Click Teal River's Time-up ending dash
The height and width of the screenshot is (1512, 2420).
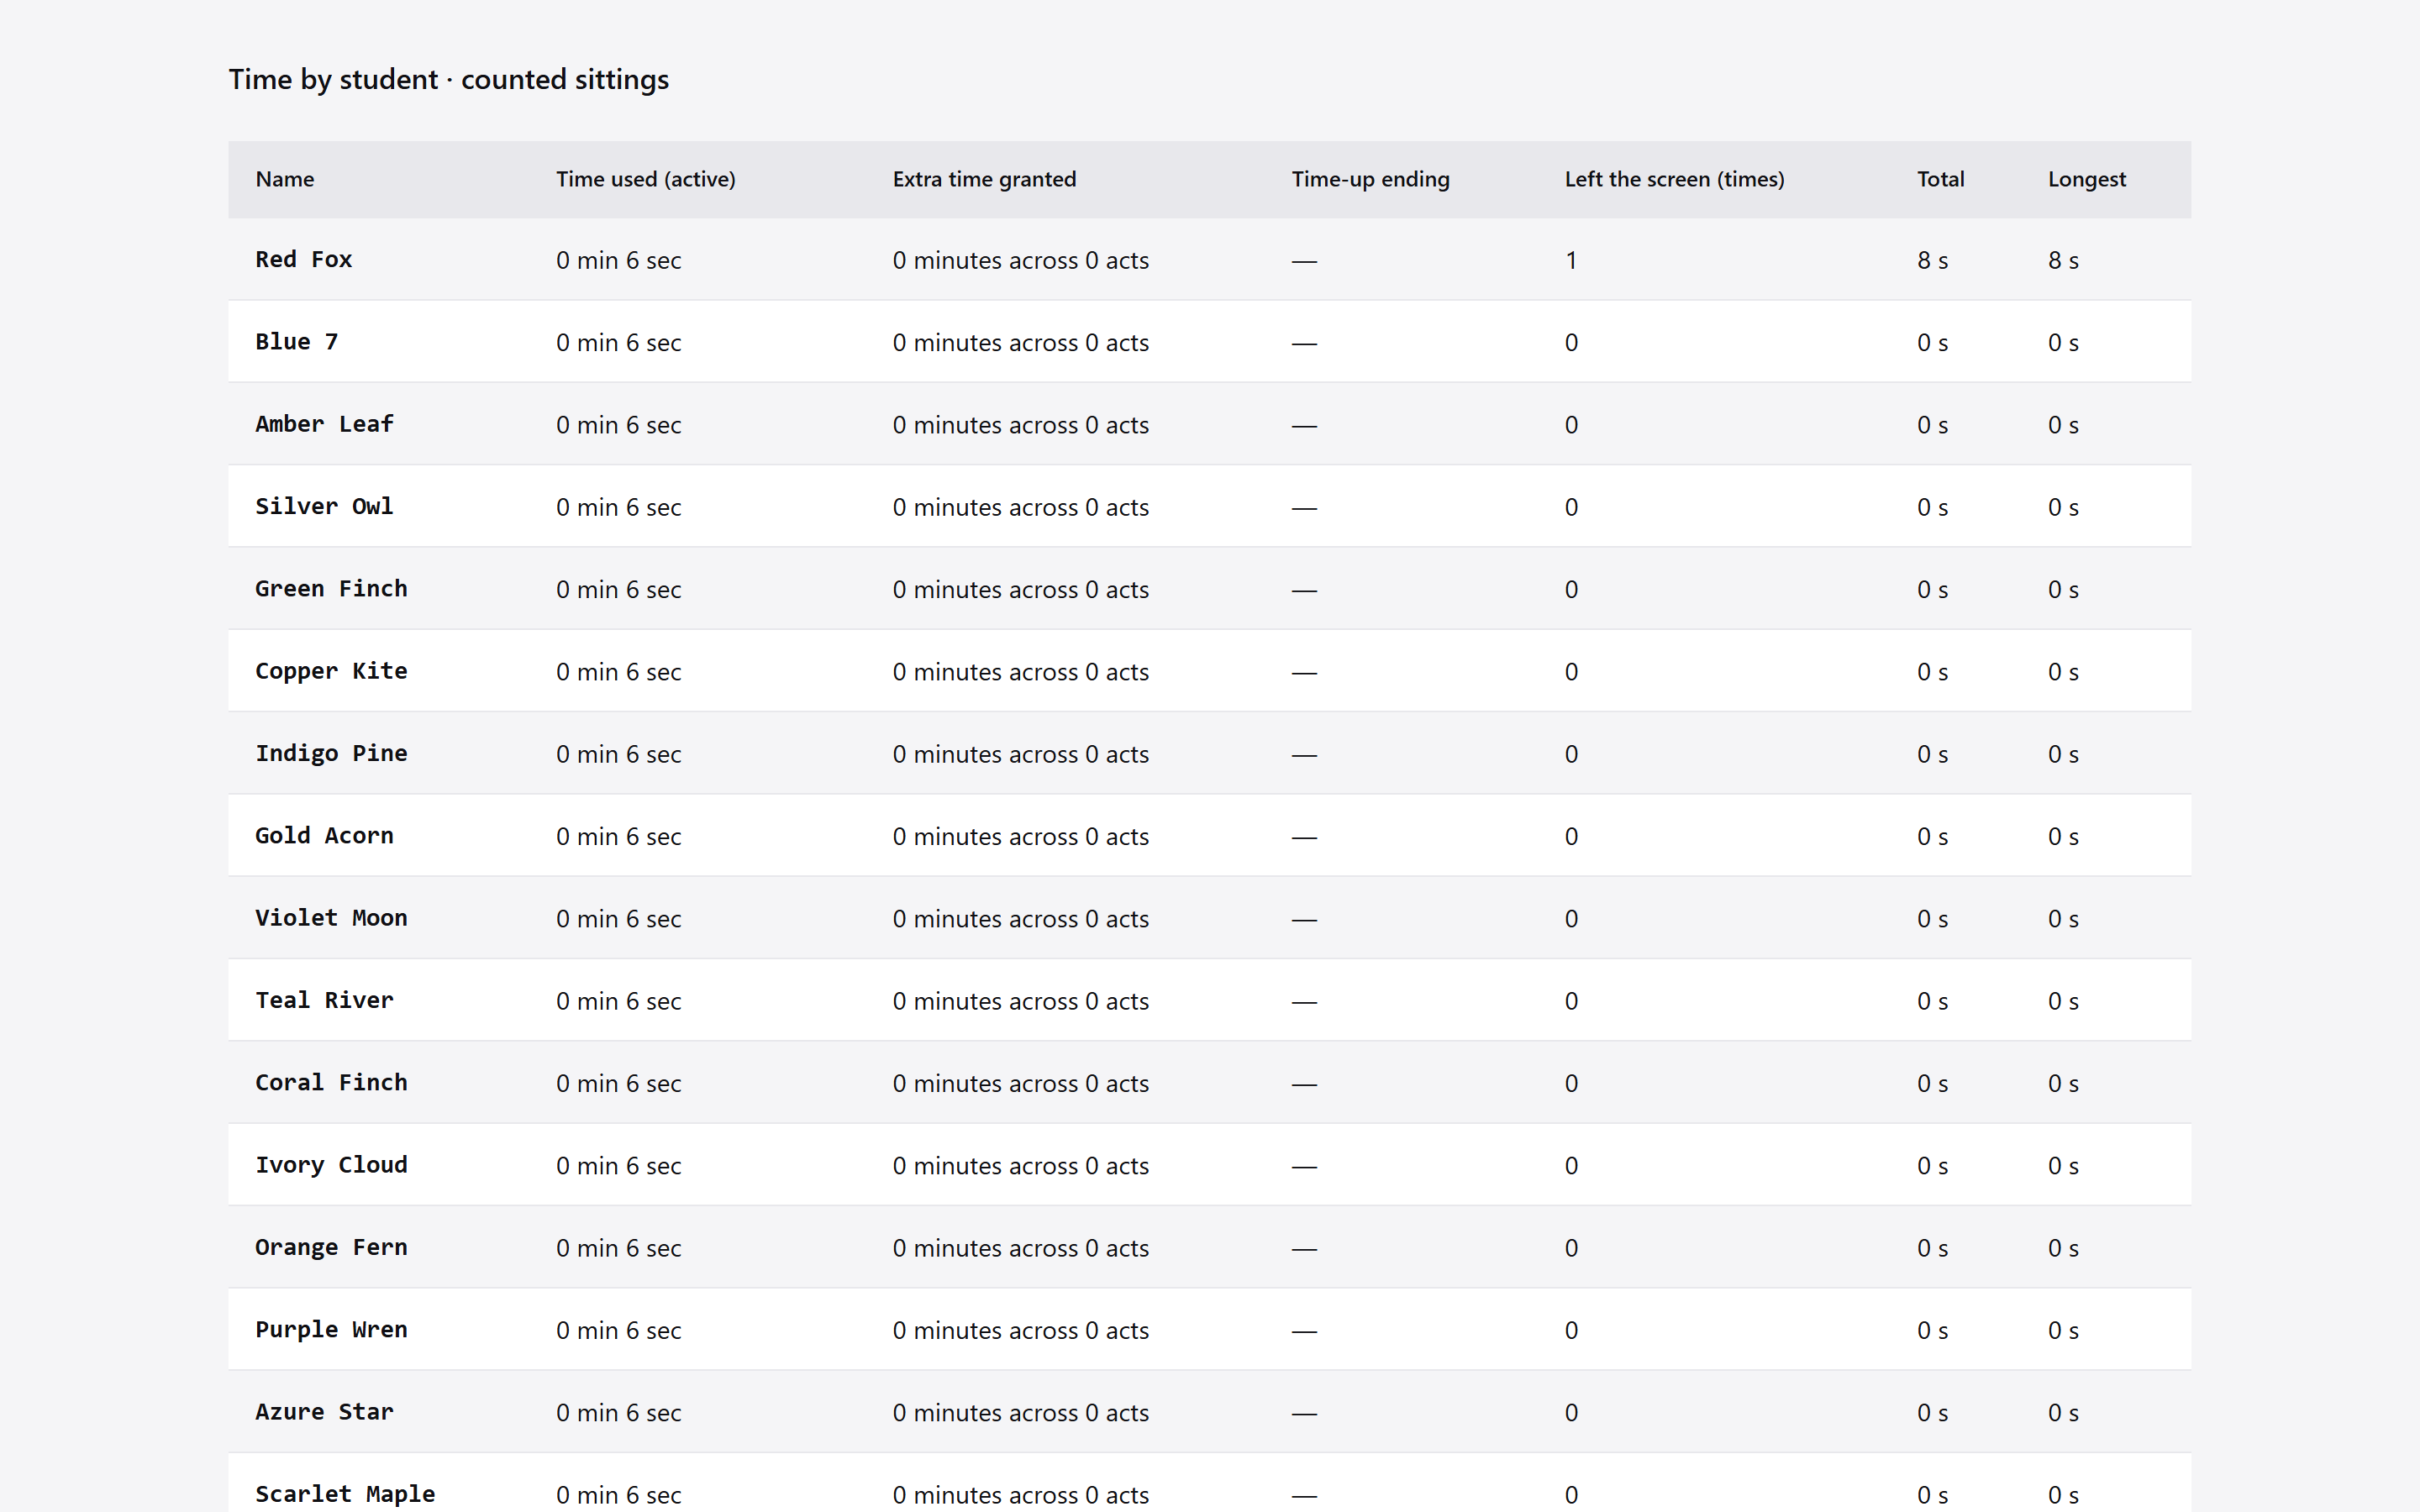tap(1304, 1002)
